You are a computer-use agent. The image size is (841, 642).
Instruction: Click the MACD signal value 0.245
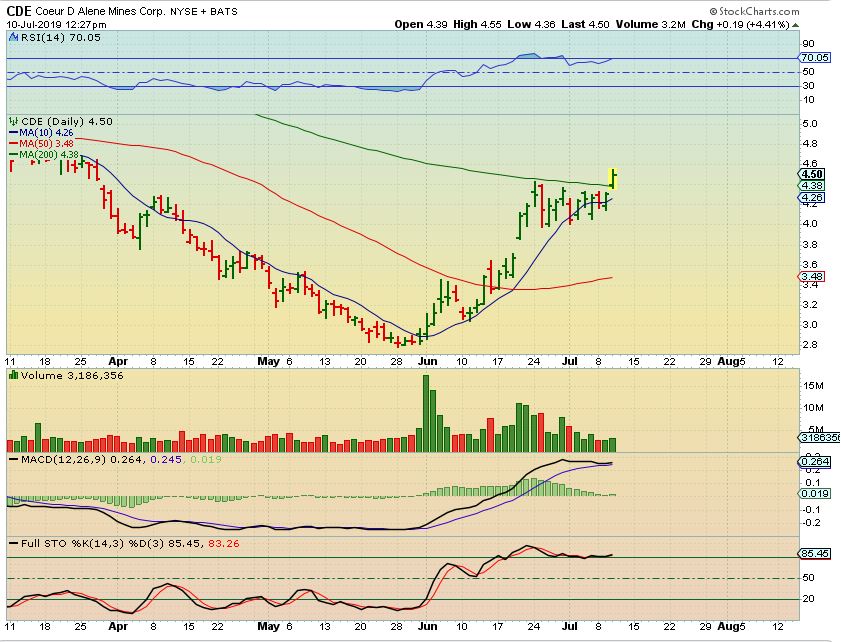166,460
